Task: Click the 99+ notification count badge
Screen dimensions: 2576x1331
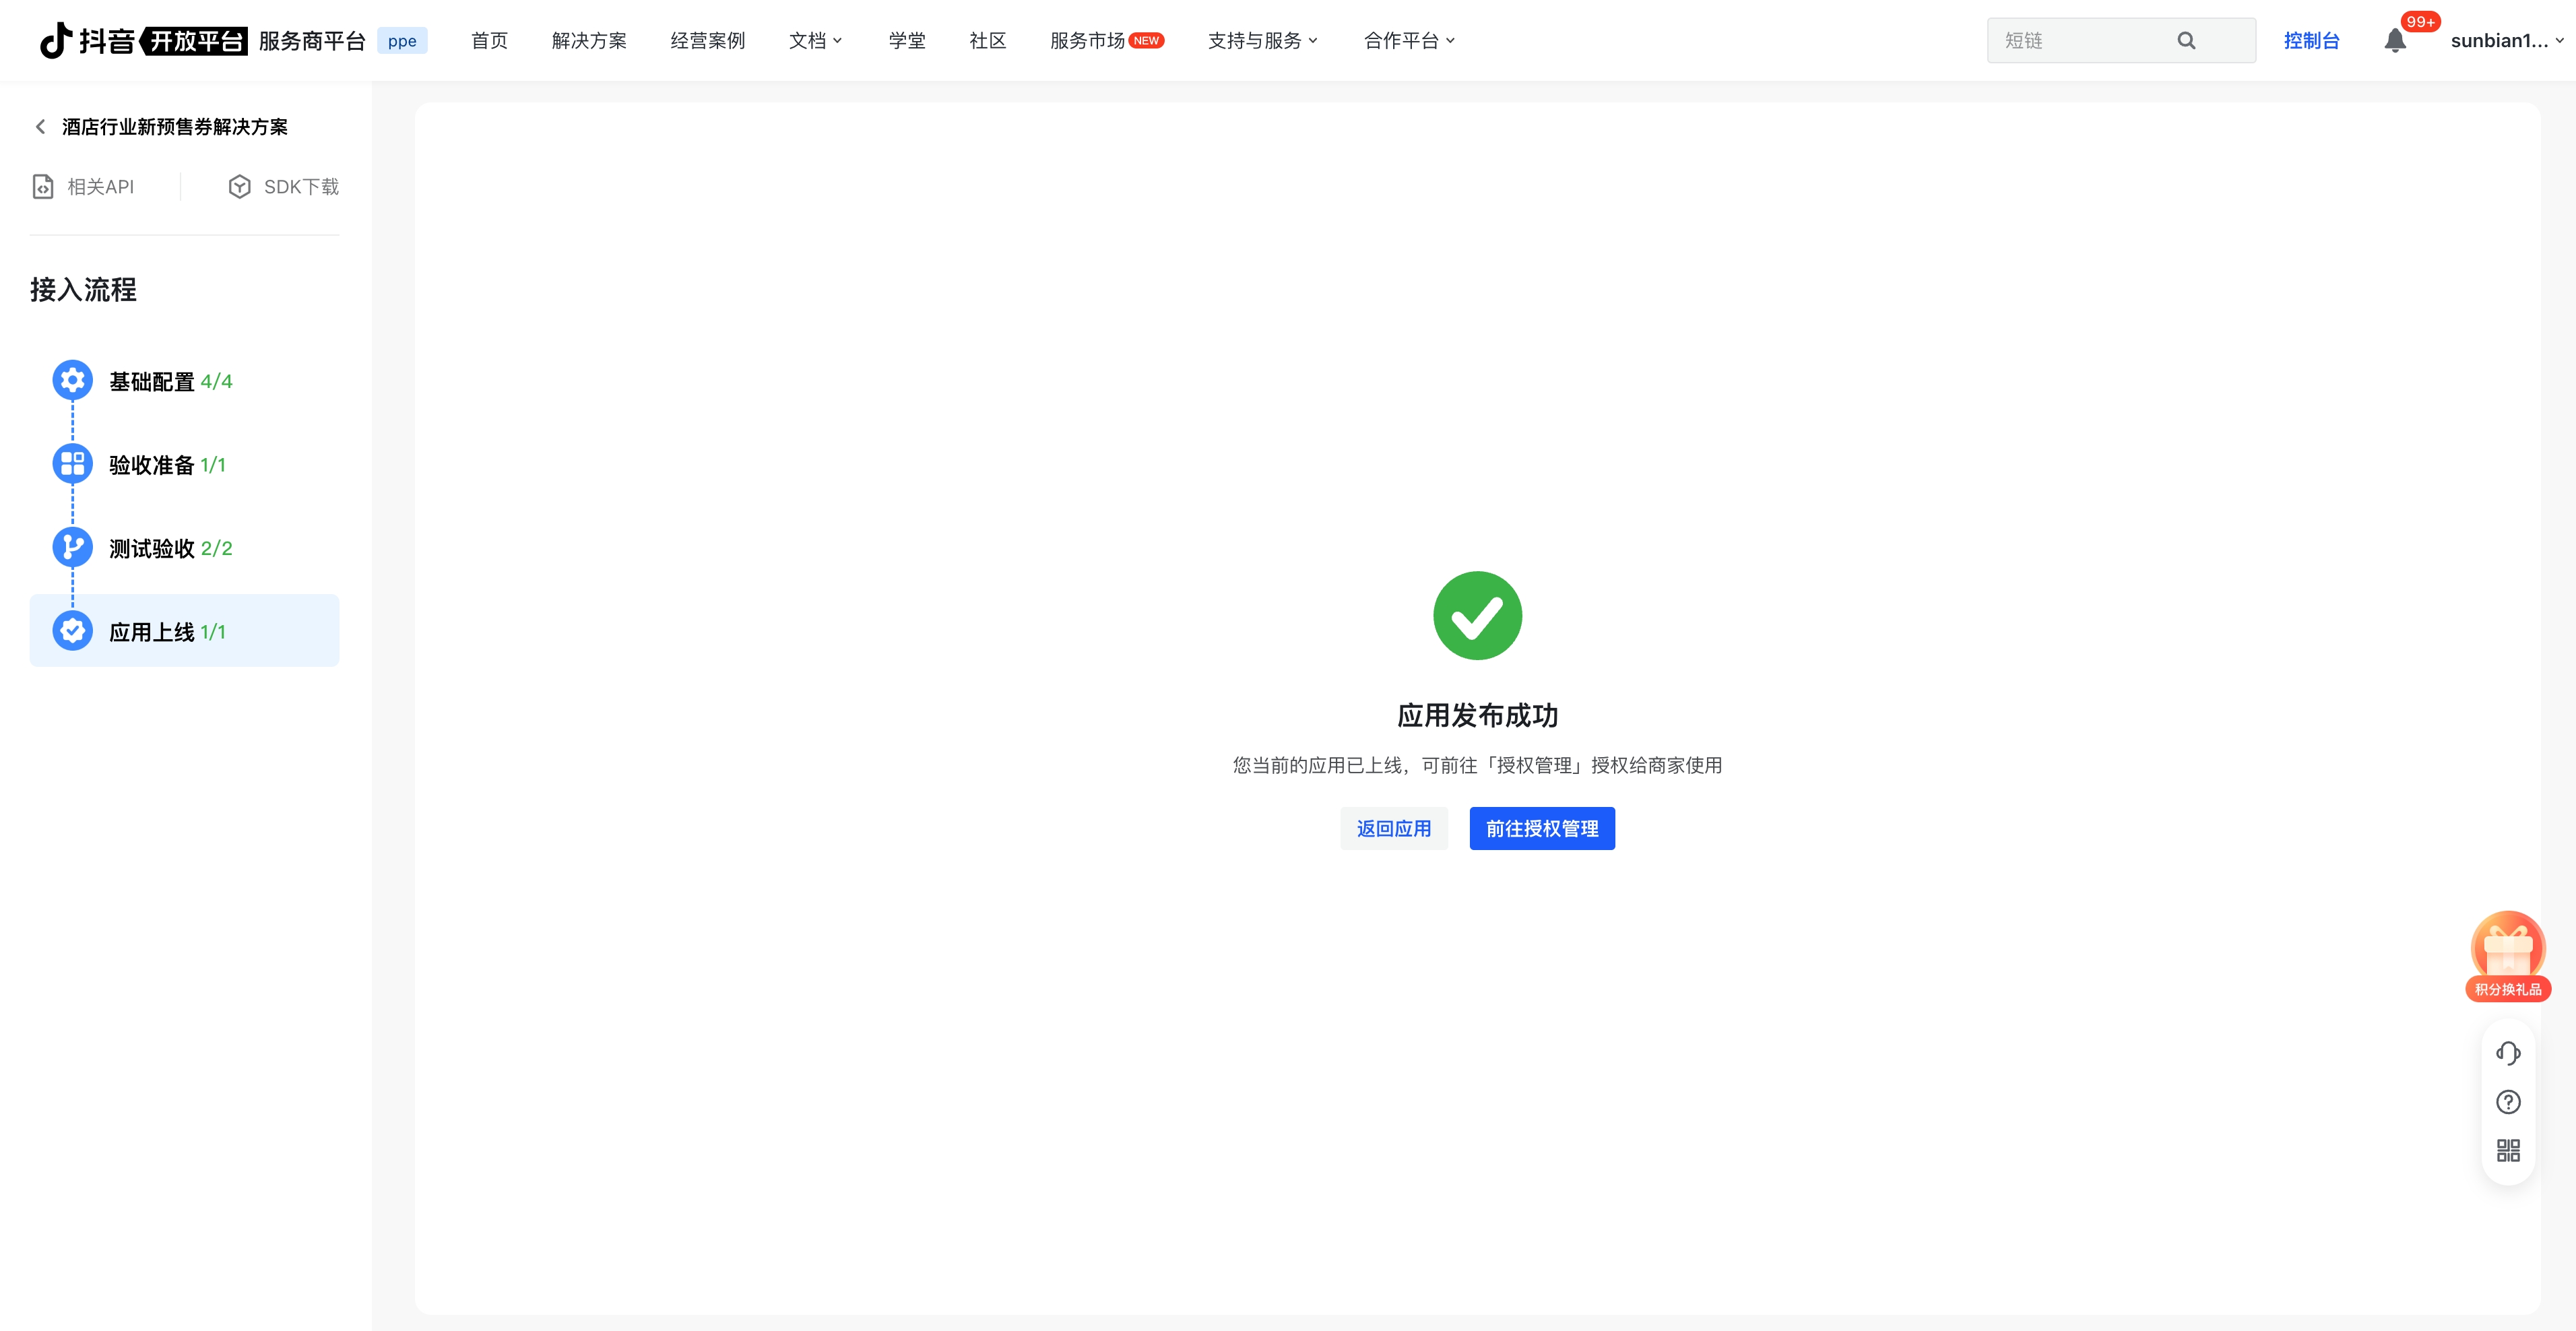Action: (2420, 21)
